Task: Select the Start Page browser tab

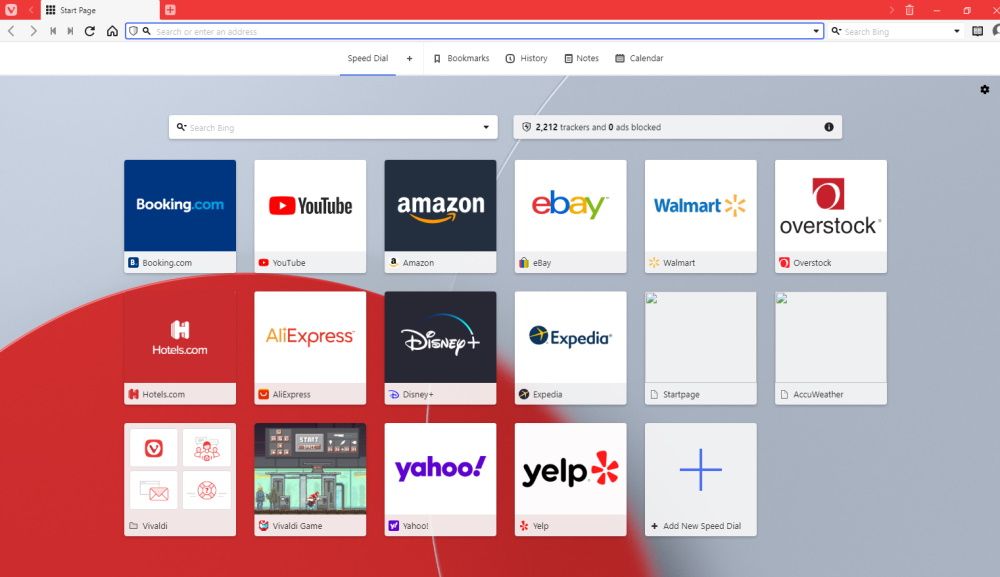Action: pyautogui.click(x=99, y=10)
